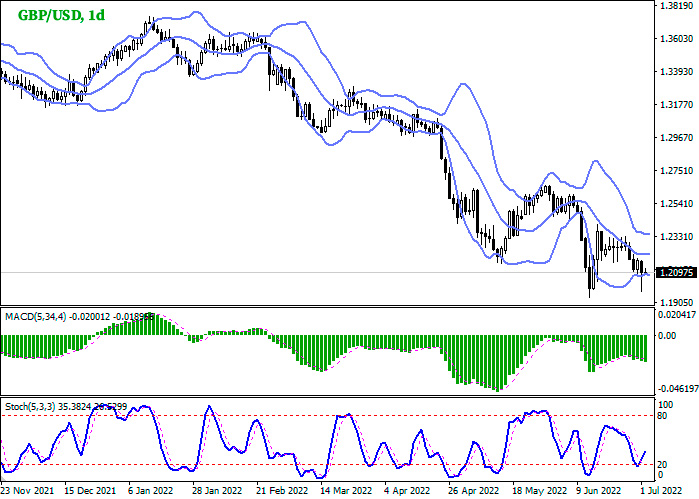This screenshot has width=699, height=499.
Task: Click price axis label 1.38190
Action: (677, 6)
